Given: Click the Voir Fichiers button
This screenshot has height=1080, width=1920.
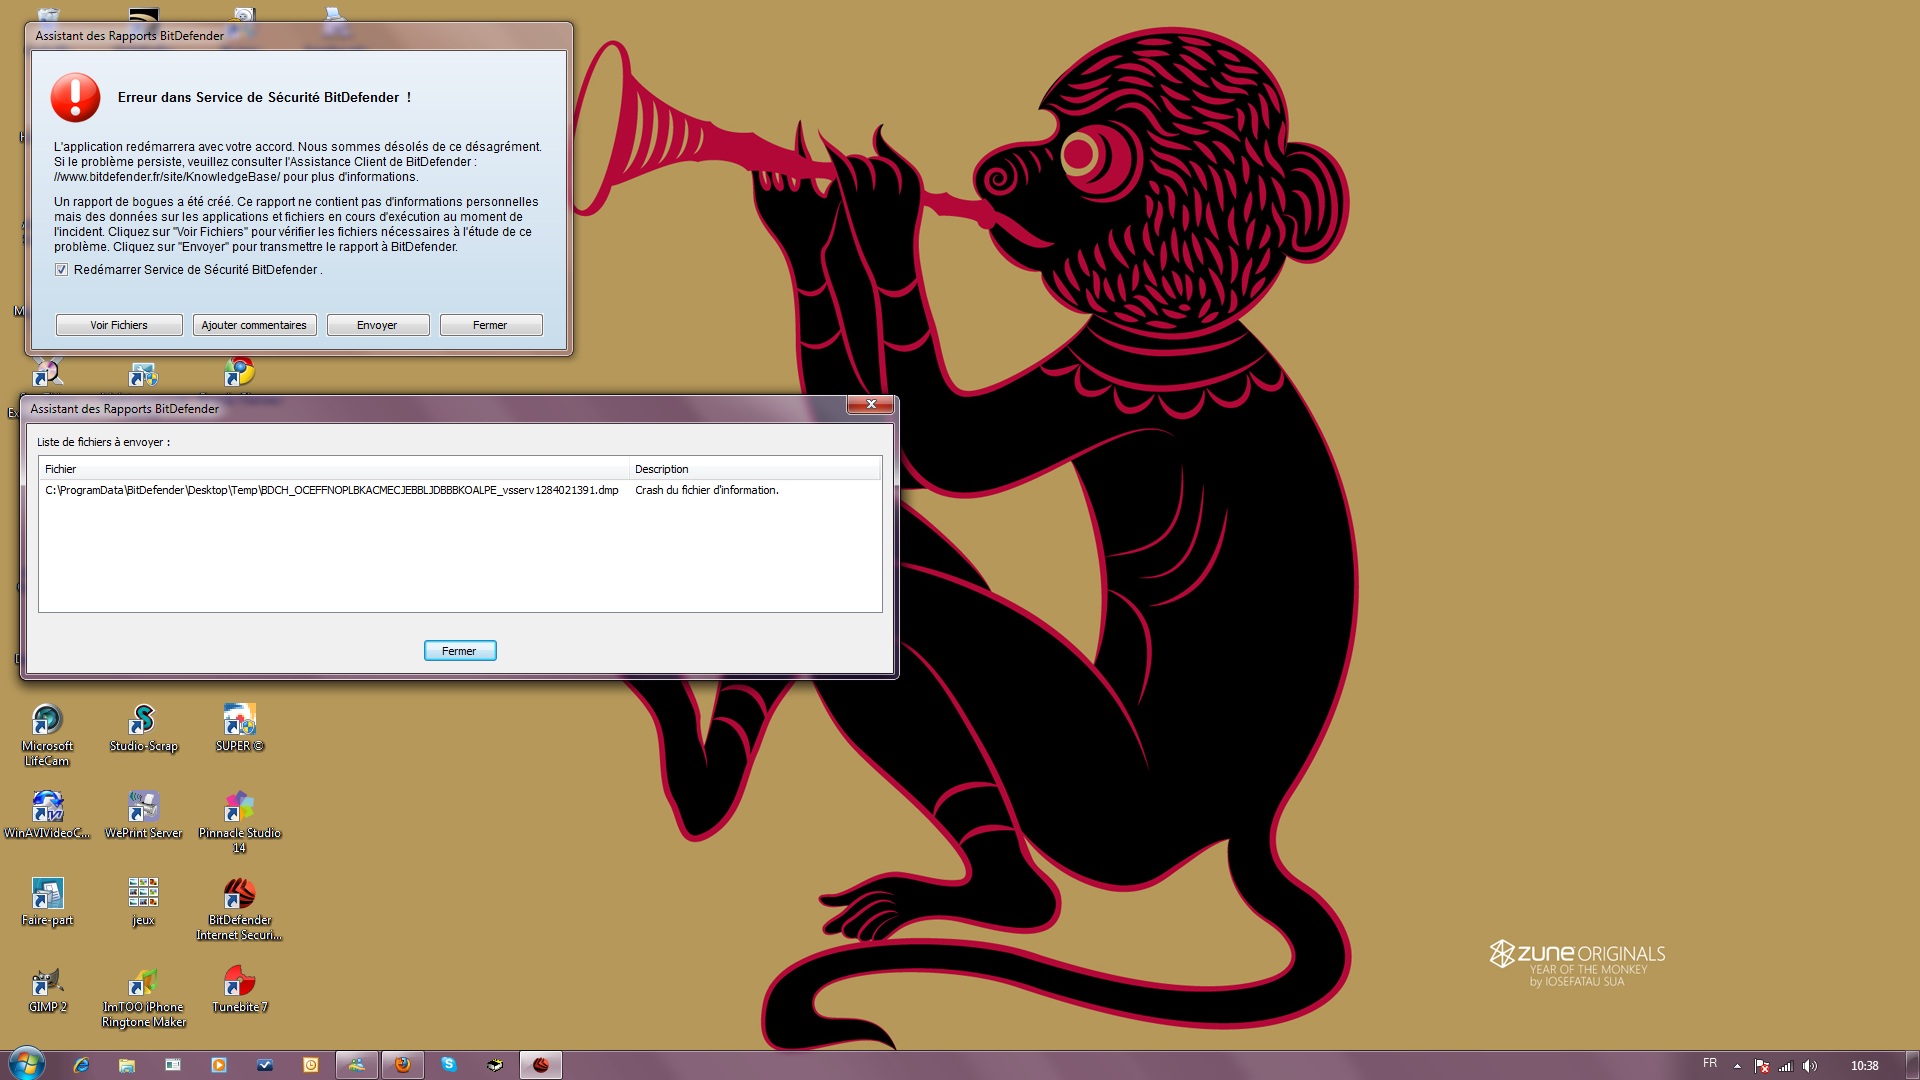Looking at the screenshot, I should (119, 325).
